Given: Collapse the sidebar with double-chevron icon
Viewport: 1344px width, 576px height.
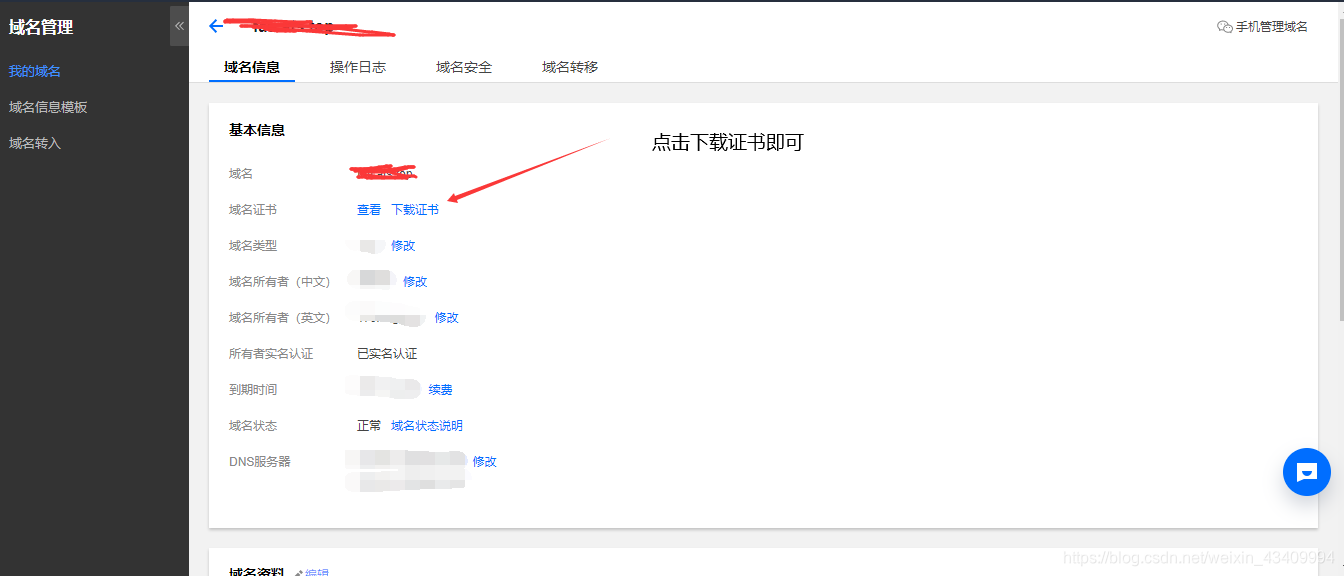Looking at the screenshot, I should point(179,26).
